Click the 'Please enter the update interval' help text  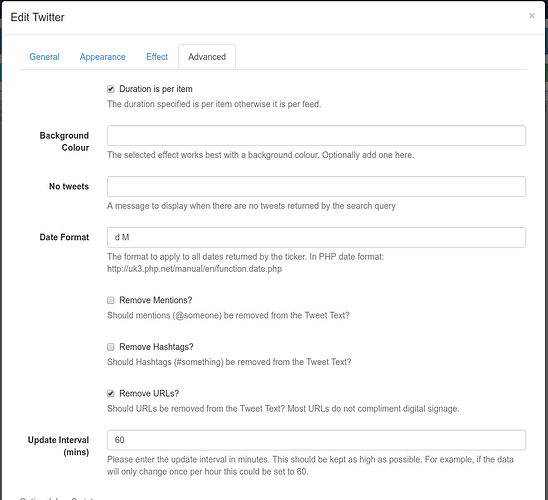click(x=310, y=466)
